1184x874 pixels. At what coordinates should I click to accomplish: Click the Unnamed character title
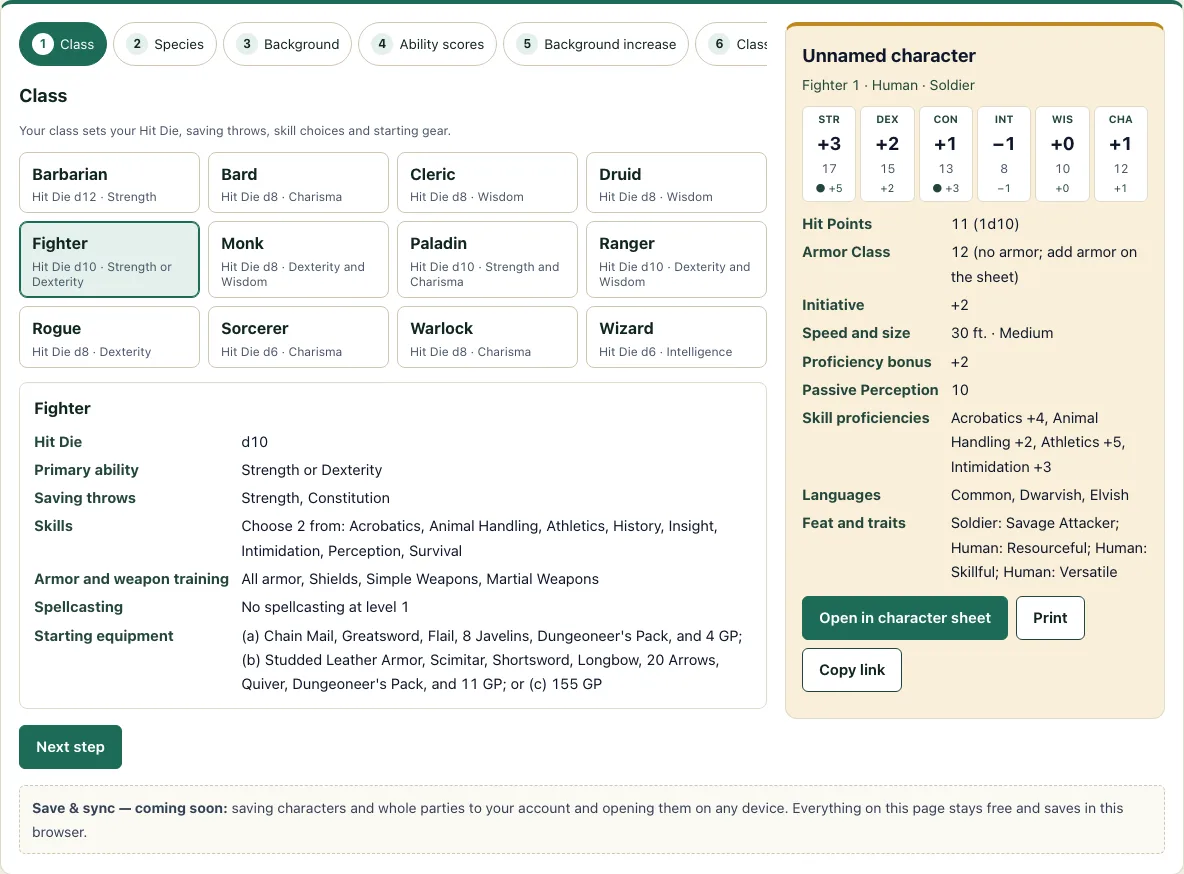889,56
